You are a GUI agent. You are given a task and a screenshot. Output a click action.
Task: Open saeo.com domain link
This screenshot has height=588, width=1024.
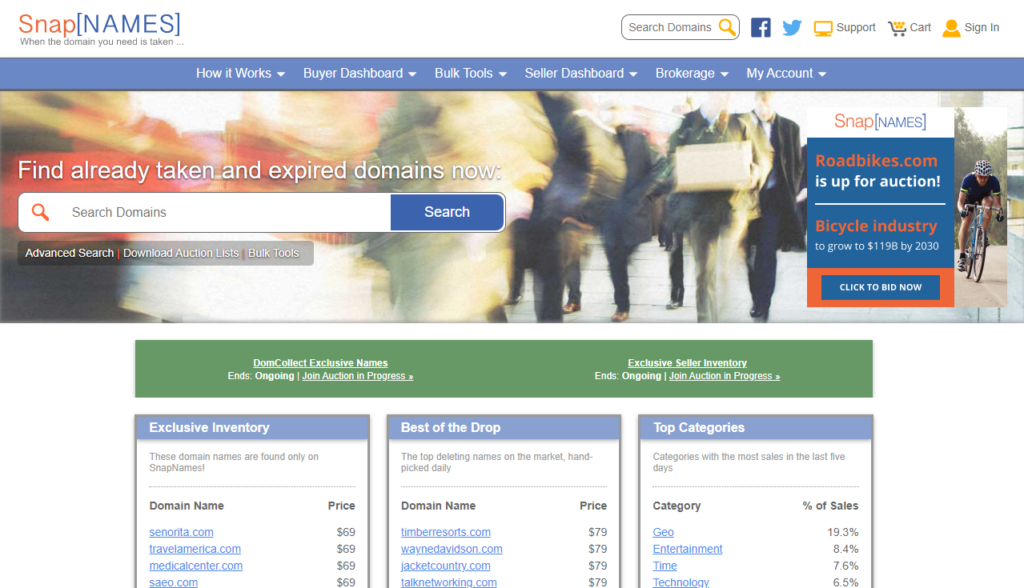pos(173,582)
